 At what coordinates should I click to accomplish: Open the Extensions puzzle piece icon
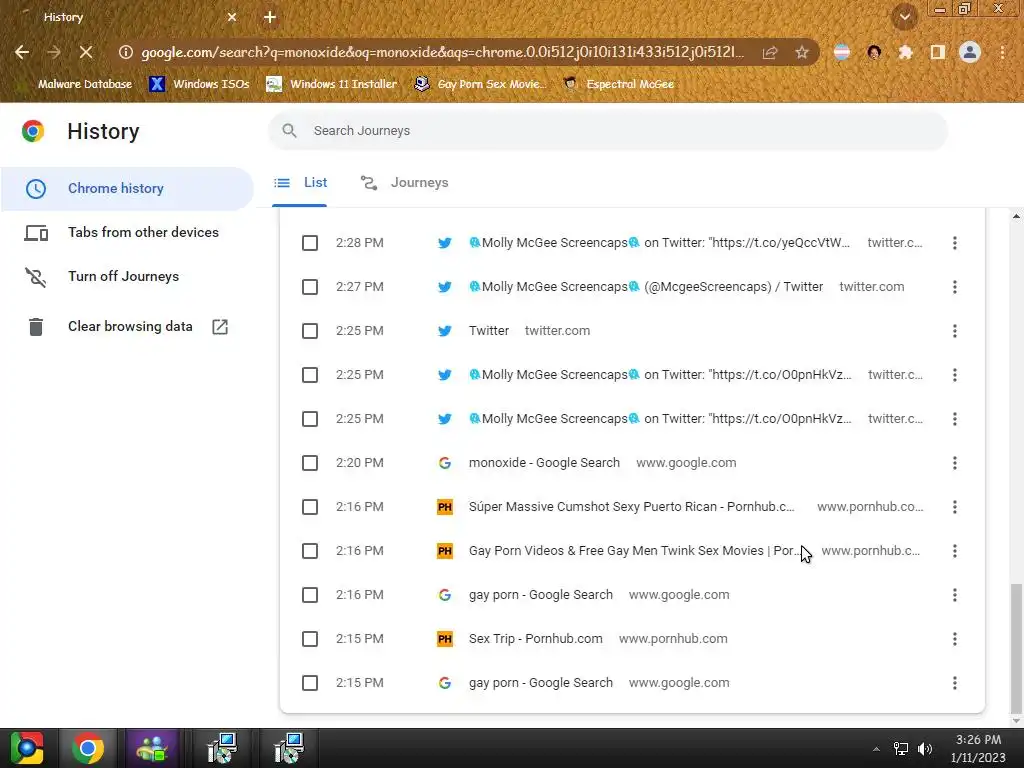click(905, 52)
